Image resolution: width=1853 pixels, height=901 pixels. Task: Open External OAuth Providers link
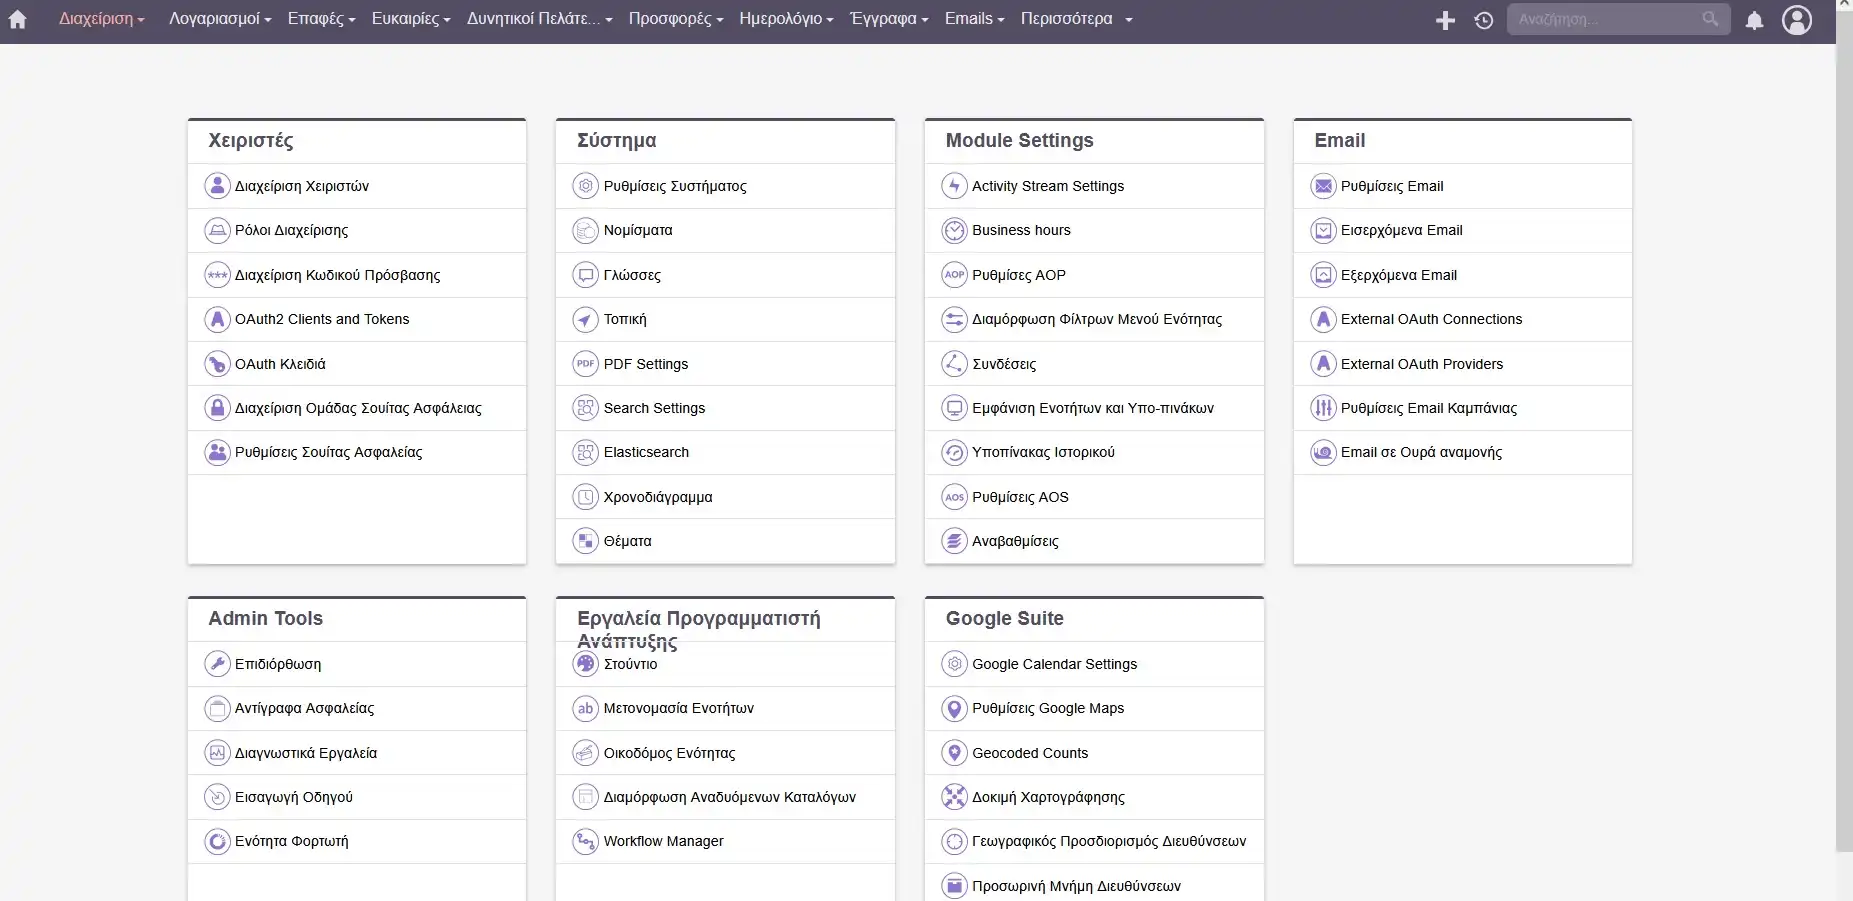coord(1421,364)
